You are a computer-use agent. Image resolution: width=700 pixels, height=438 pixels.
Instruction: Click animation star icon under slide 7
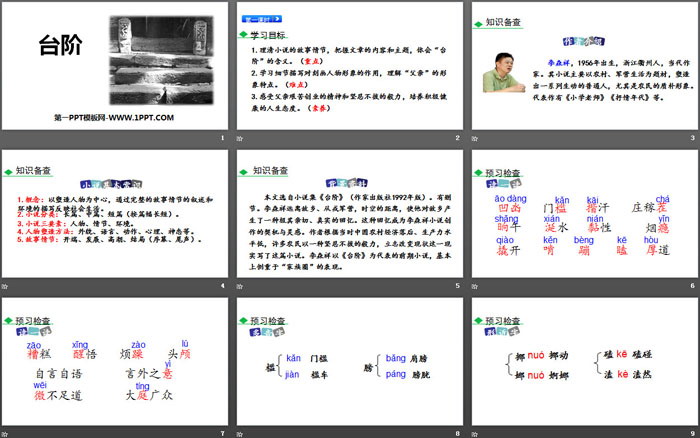[4, 434]
